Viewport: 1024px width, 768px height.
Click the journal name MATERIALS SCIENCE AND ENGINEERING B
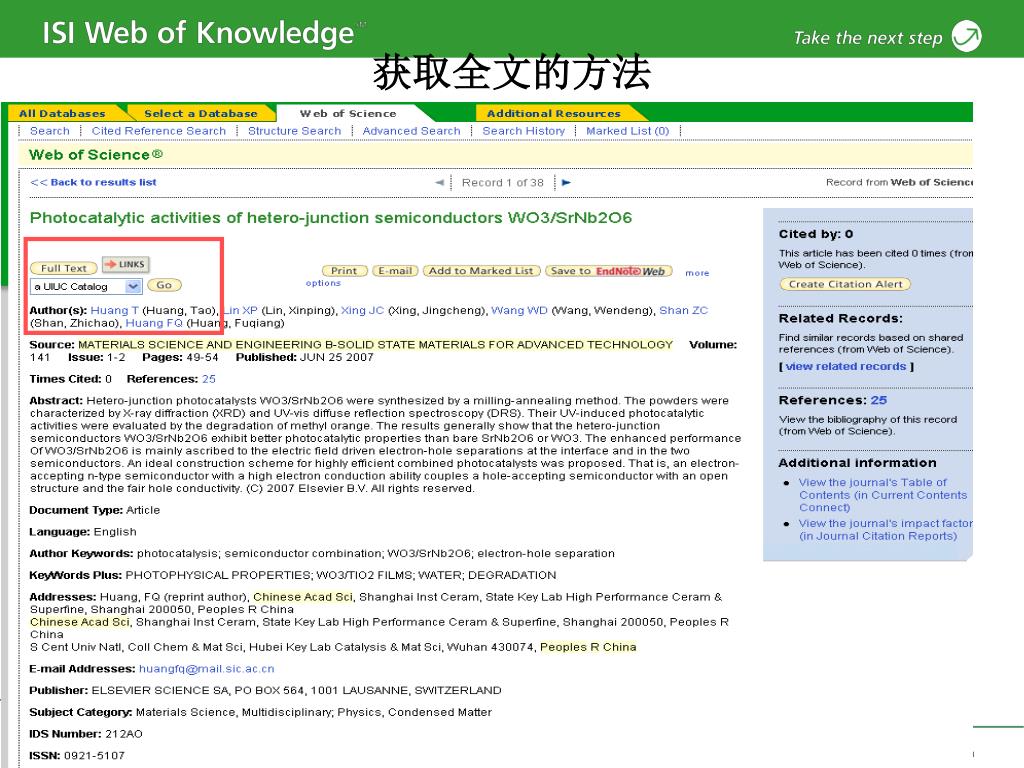pos(376,344)
